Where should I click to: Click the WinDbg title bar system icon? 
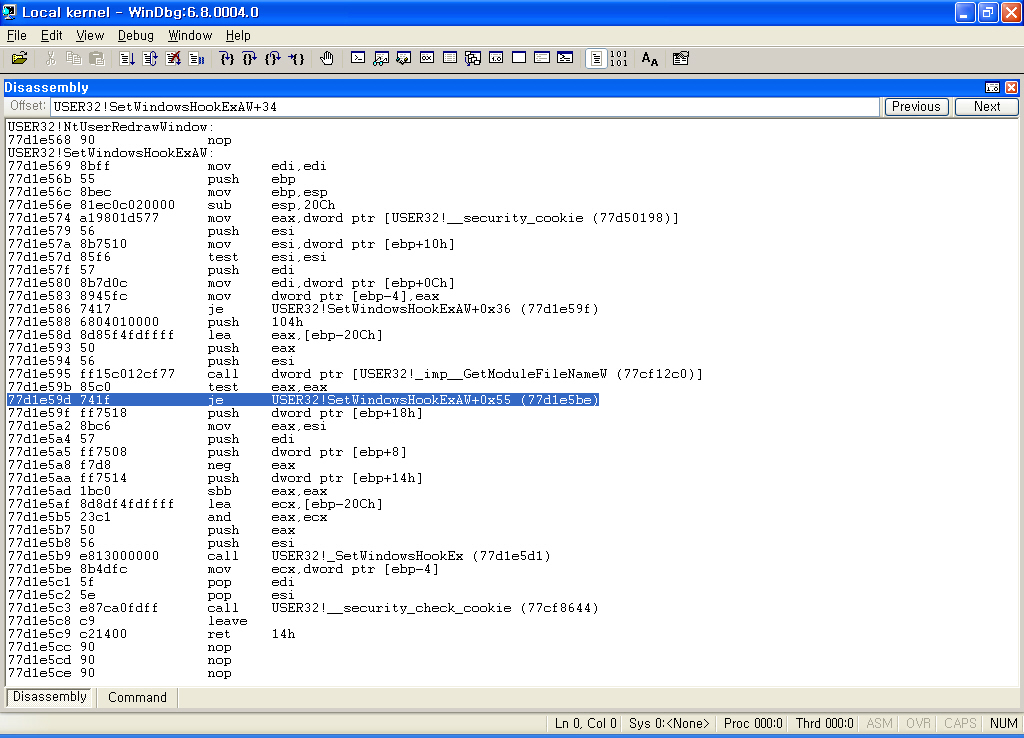[9, 12]
